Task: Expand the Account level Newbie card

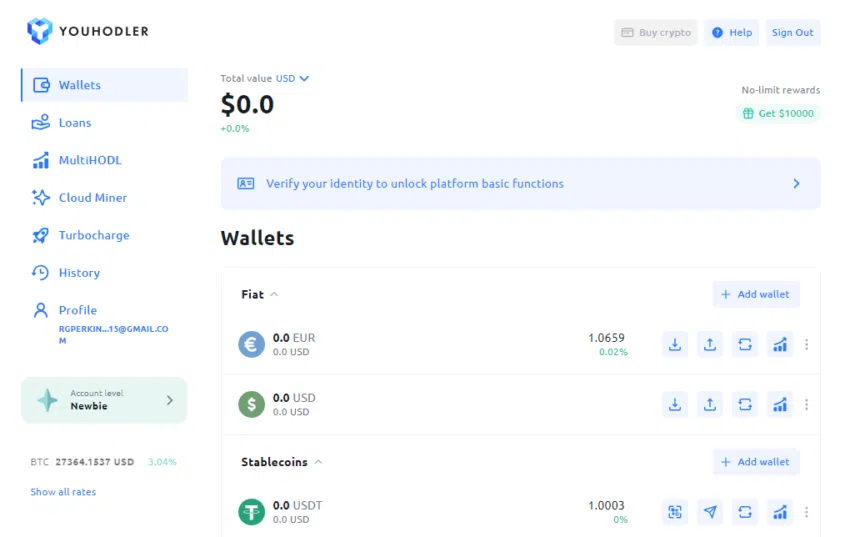Action: pyautogui.click(x=104, y=400)
